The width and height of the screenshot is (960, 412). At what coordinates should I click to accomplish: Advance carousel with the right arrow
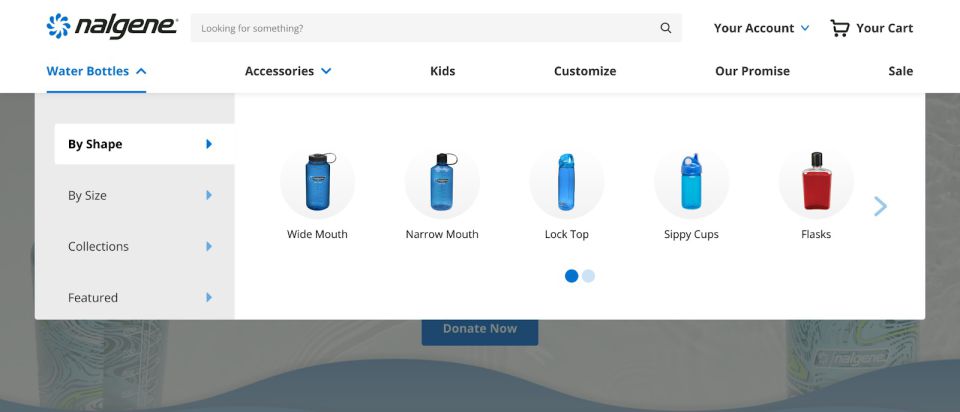[x=880, y=207]
